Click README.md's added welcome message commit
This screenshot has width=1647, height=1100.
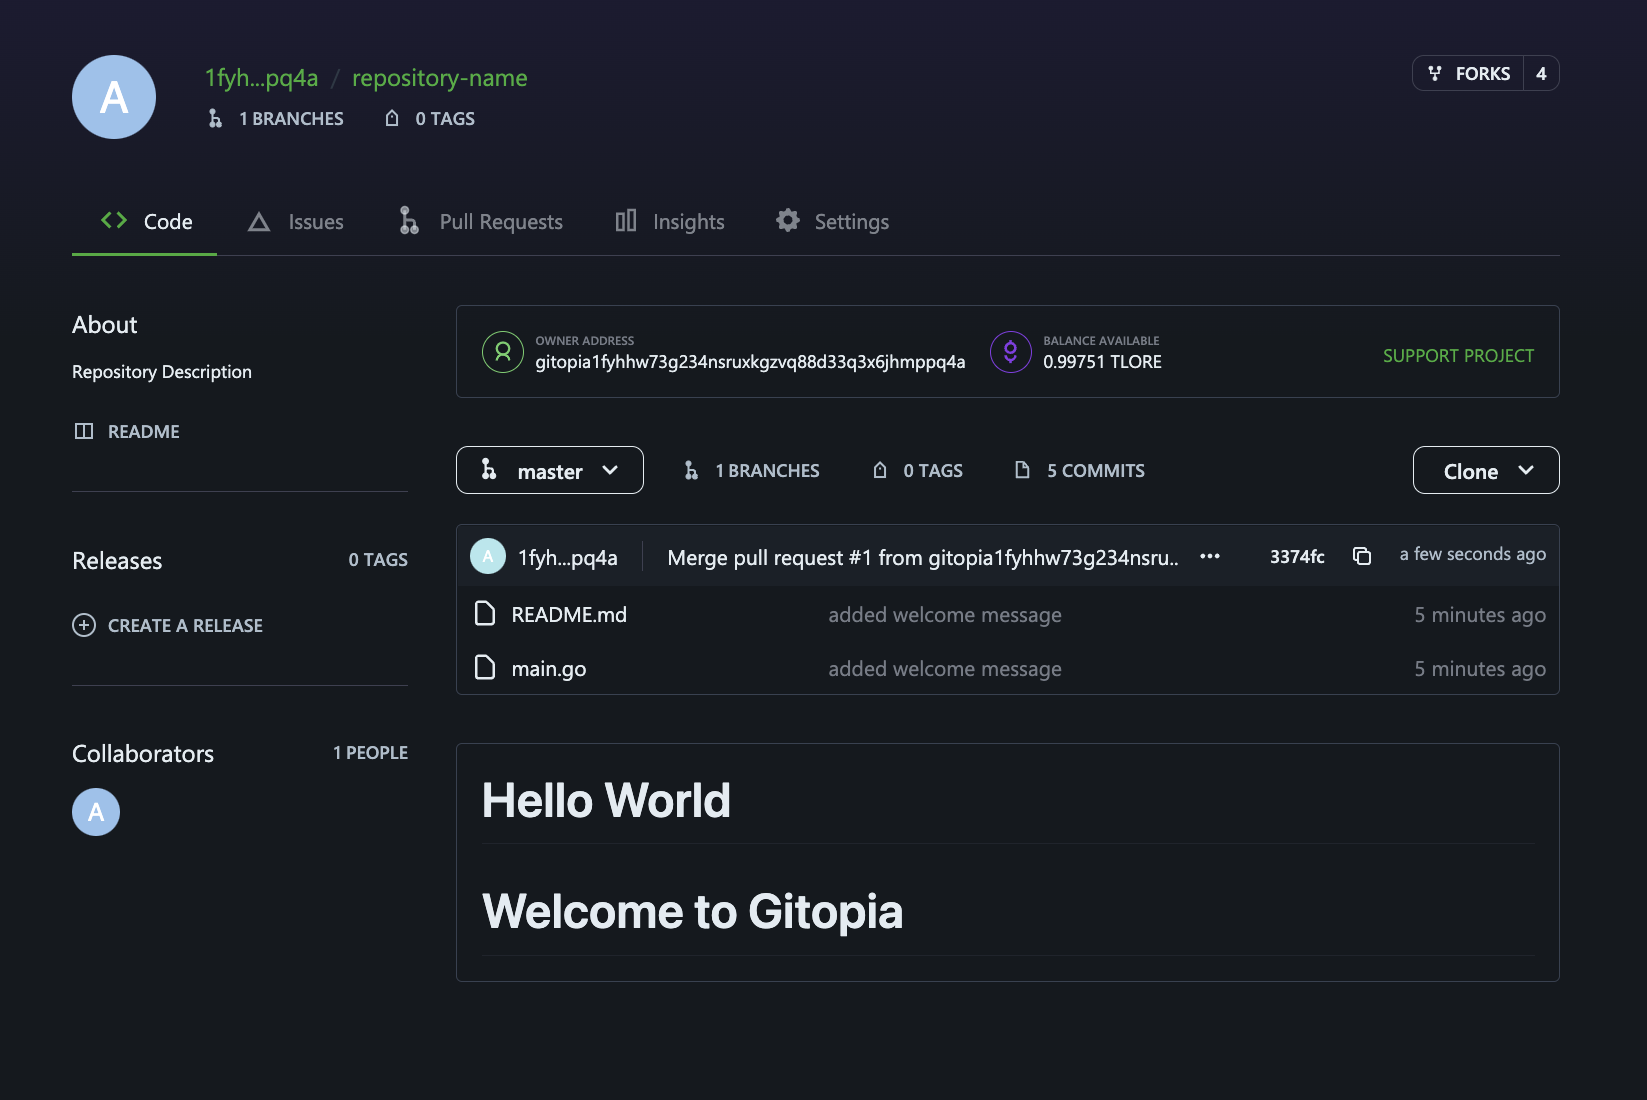[x=945, y=615]
